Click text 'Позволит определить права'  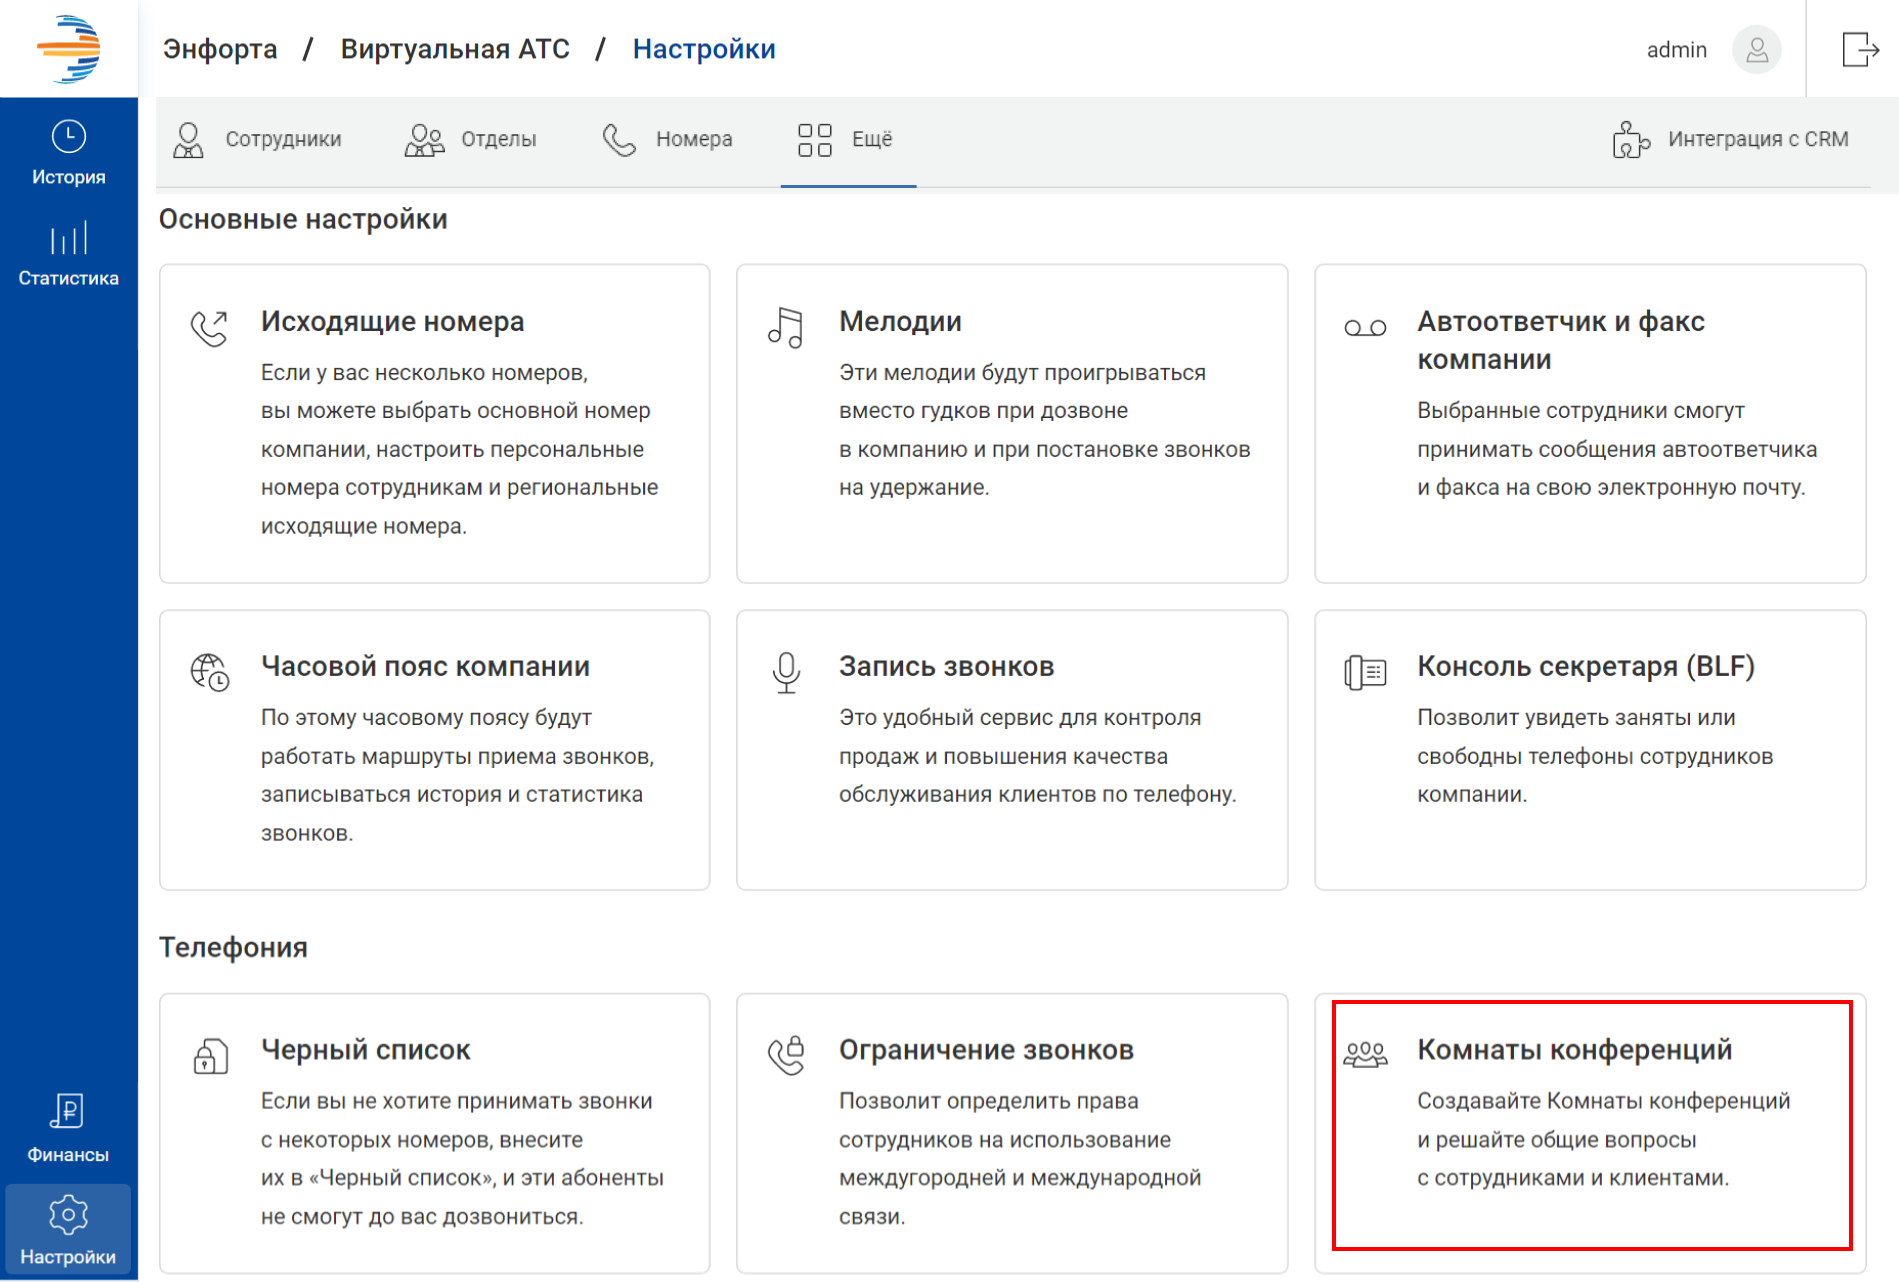tap(988, 1101)
